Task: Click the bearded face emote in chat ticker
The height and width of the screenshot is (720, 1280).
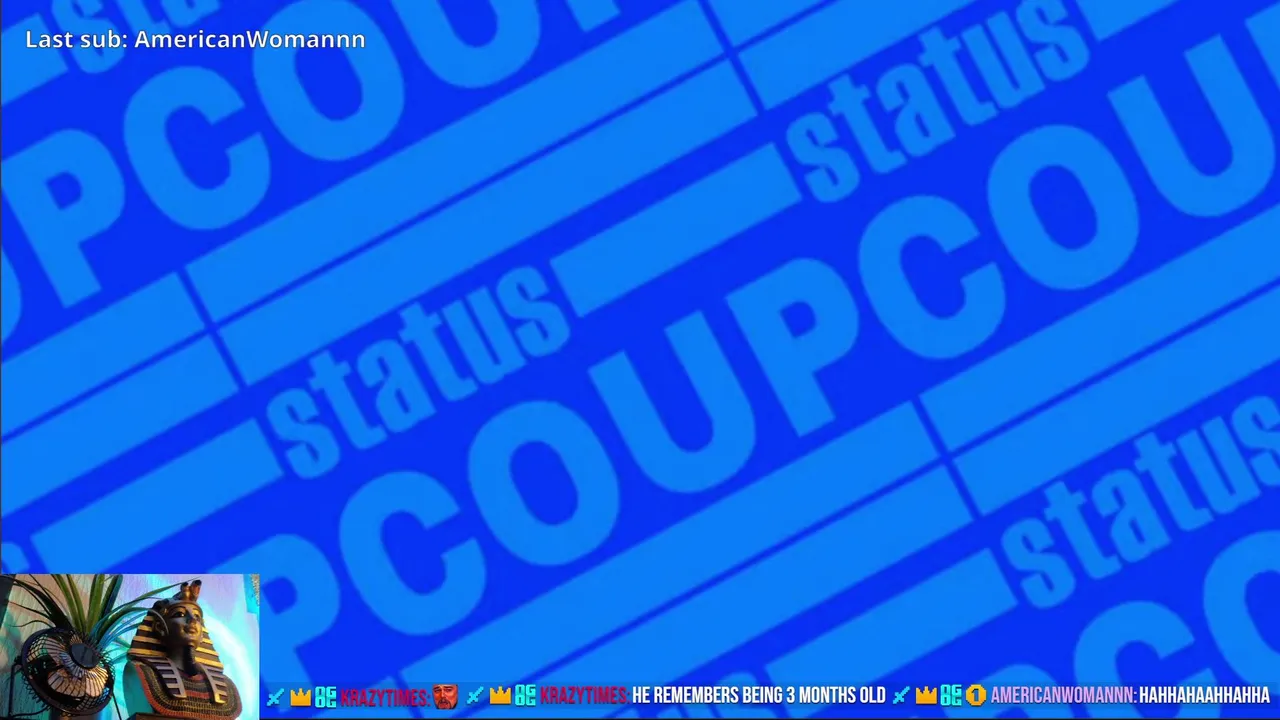Action: click(x=446, y=695)
